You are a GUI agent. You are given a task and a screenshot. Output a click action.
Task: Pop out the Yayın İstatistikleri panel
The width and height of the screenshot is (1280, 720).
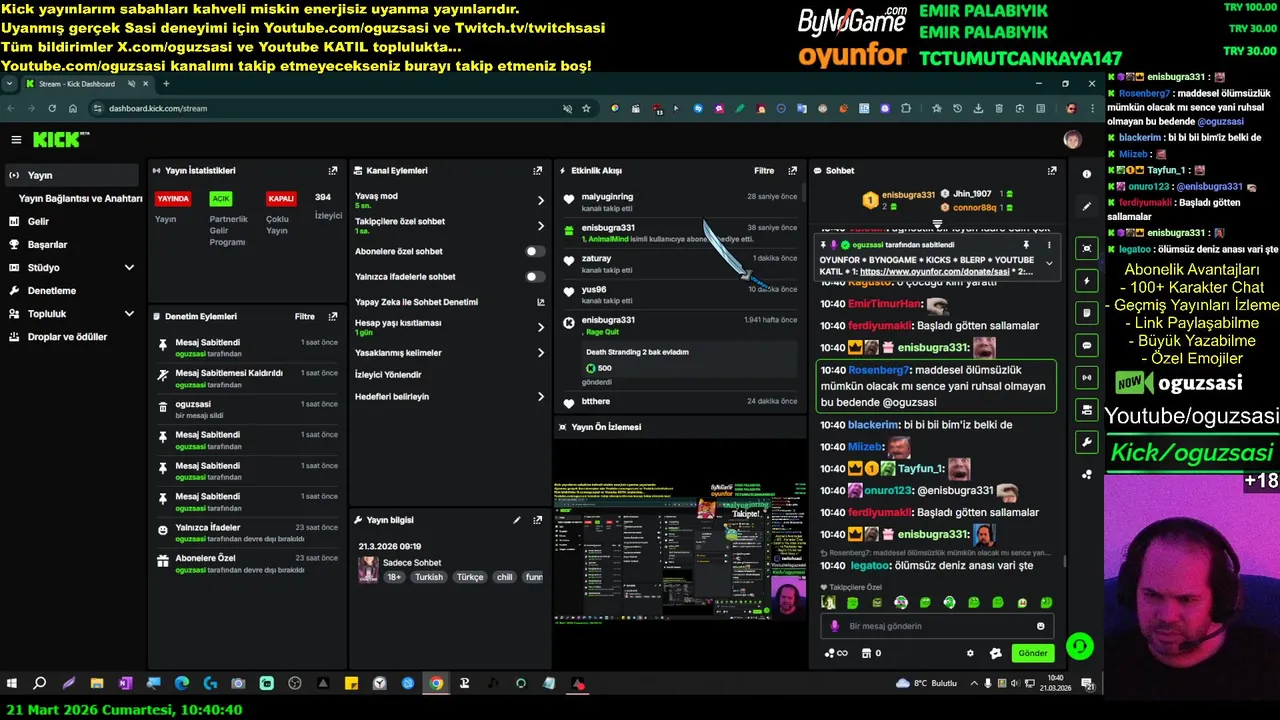[x=333, y=171]
